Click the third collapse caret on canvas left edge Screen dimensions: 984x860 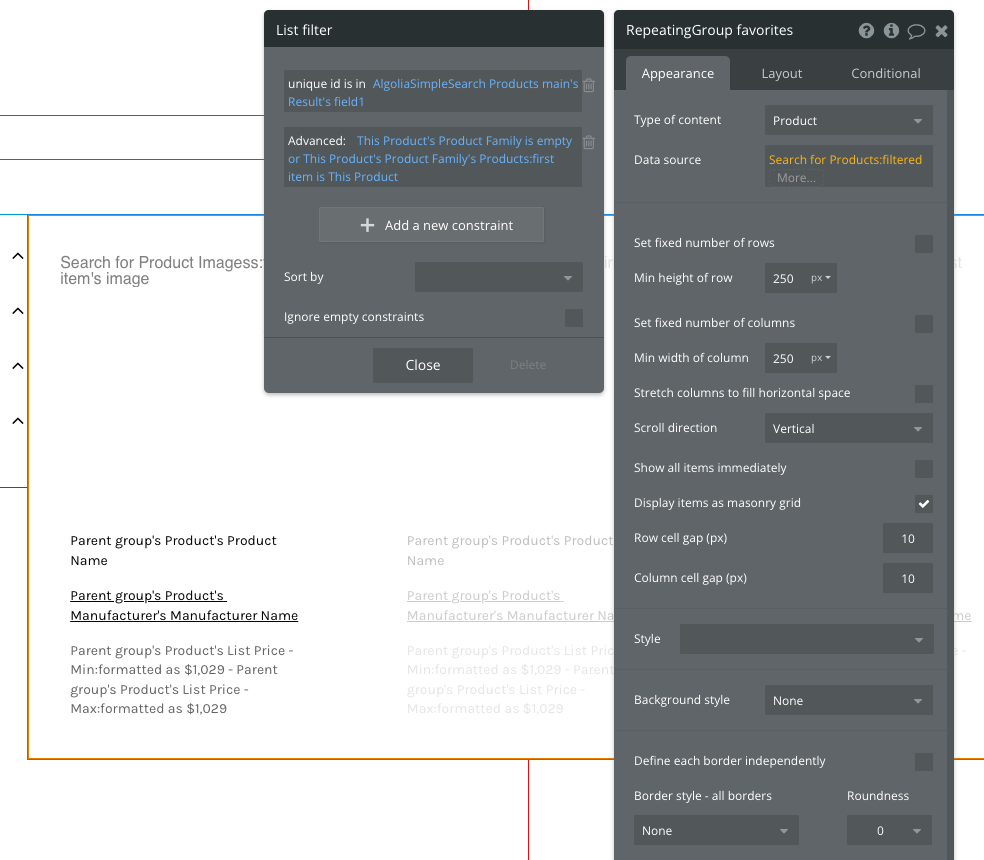18,366
